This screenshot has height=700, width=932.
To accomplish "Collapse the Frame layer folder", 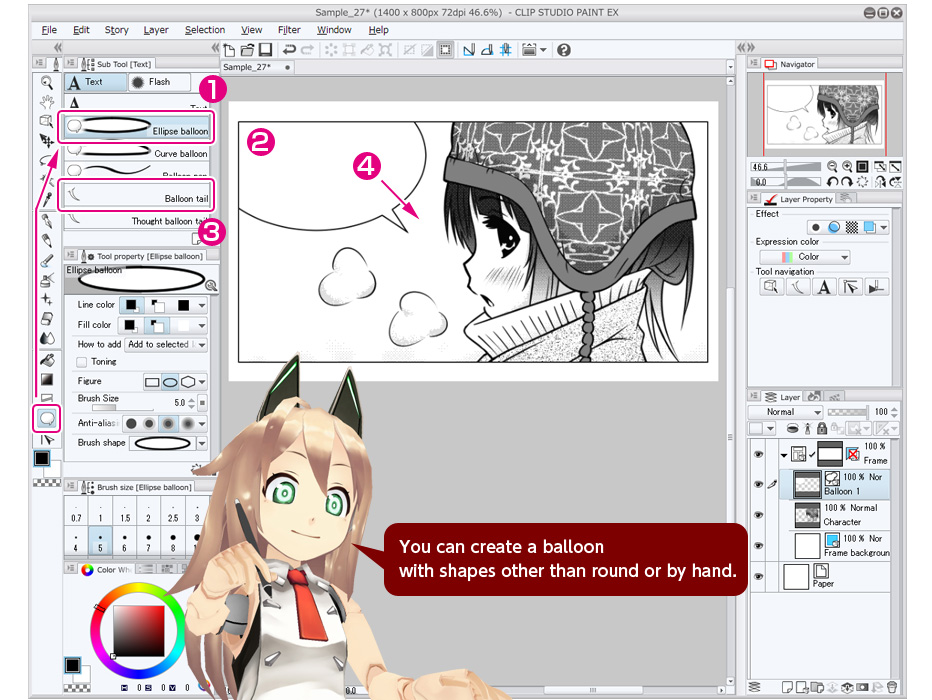I will [784, 453].
